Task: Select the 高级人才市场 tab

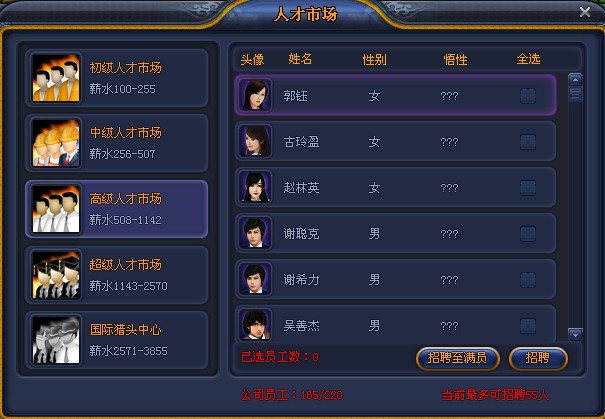Action: (117, 209)
